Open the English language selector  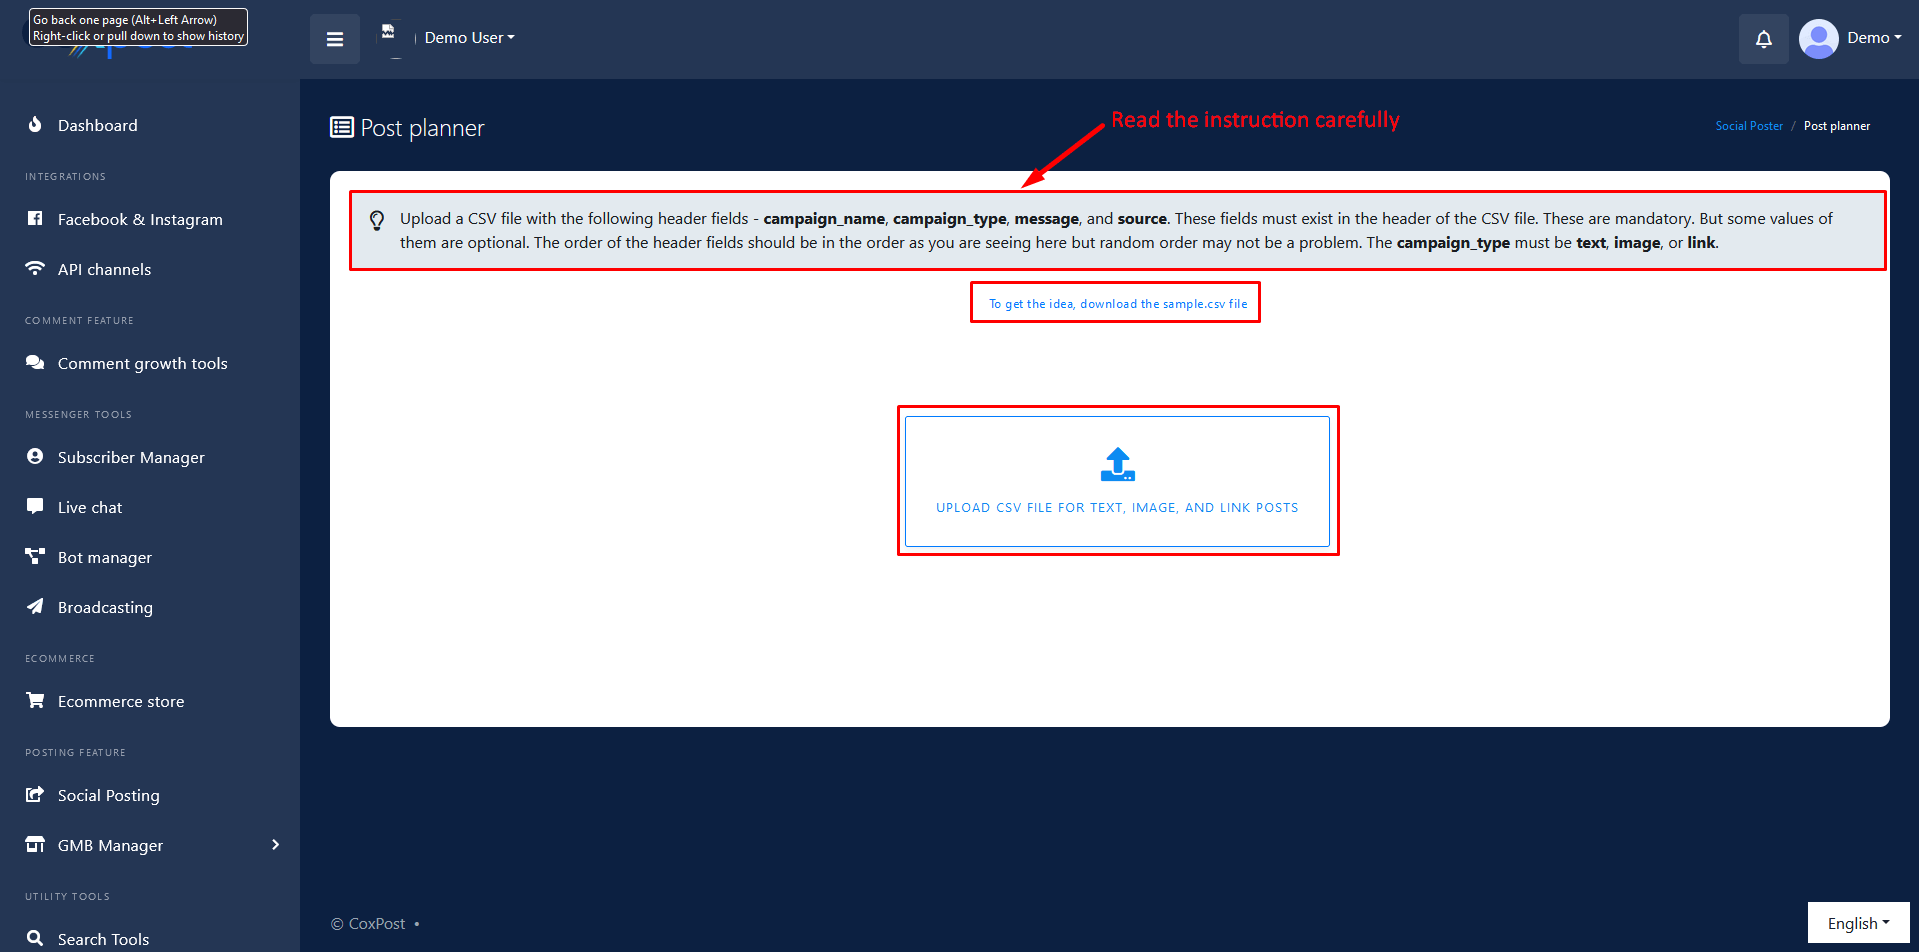[x=1858, y=923]
